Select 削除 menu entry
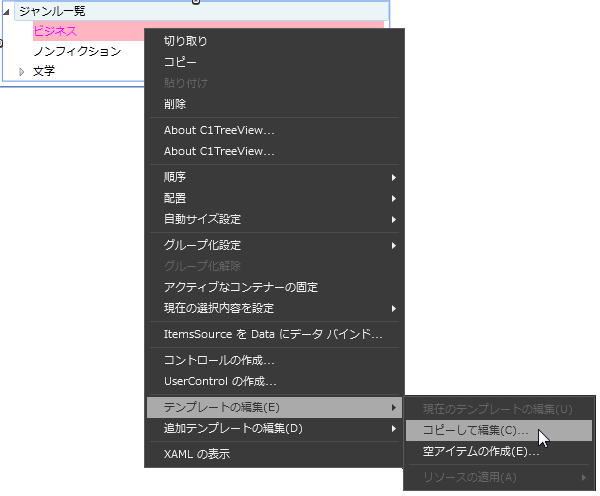This screenshot has height=496, width=600. [x=175, y=104]
